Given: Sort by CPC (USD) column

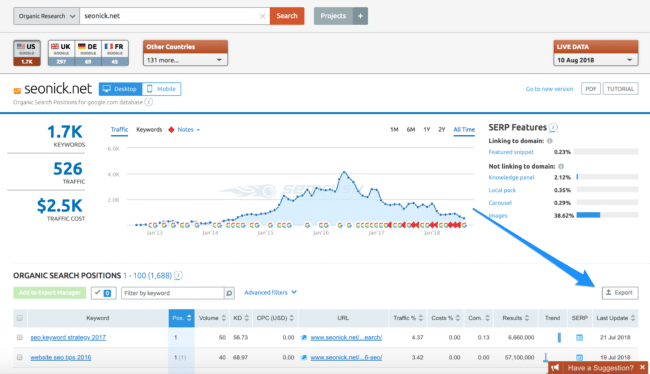Looking at the screenshot, I should tap(275, 318).
